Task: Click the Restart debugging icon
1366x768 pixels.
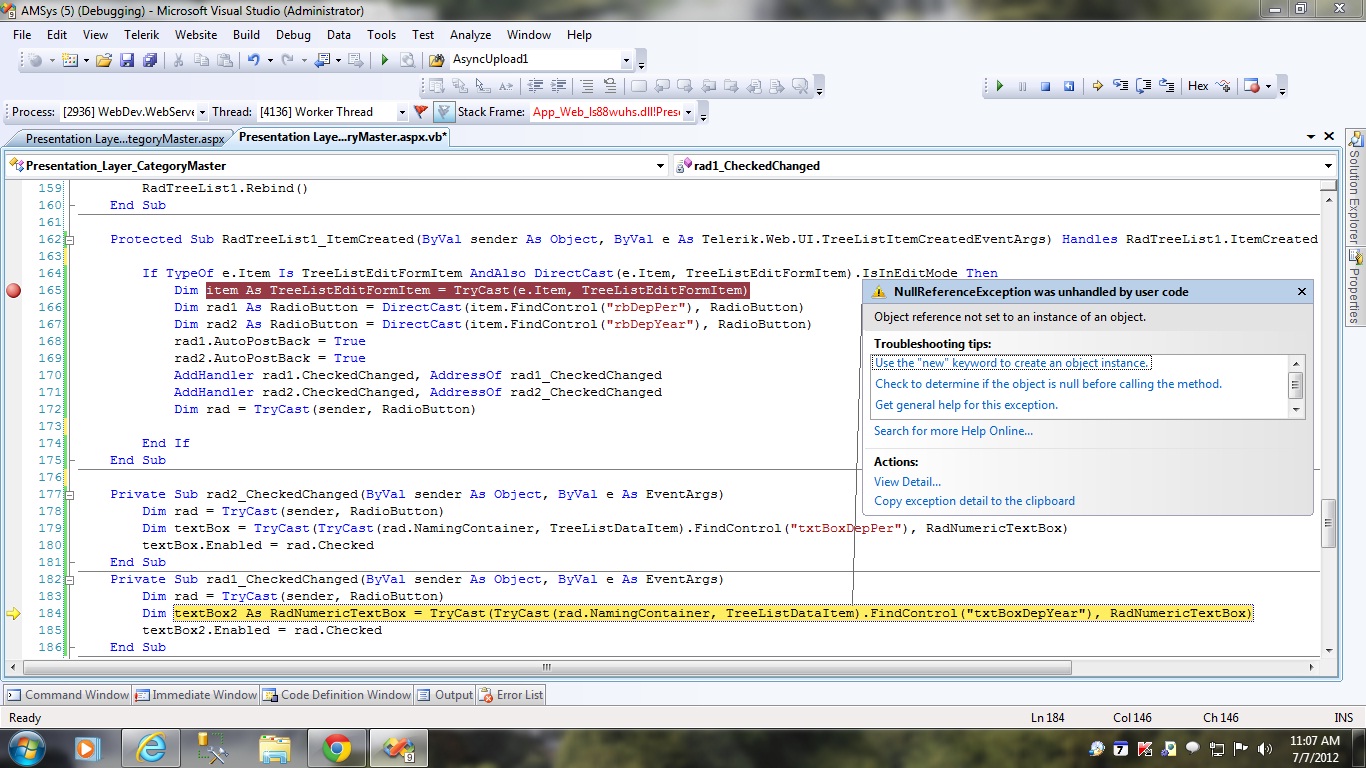Action: click(x=1069, y=86)
